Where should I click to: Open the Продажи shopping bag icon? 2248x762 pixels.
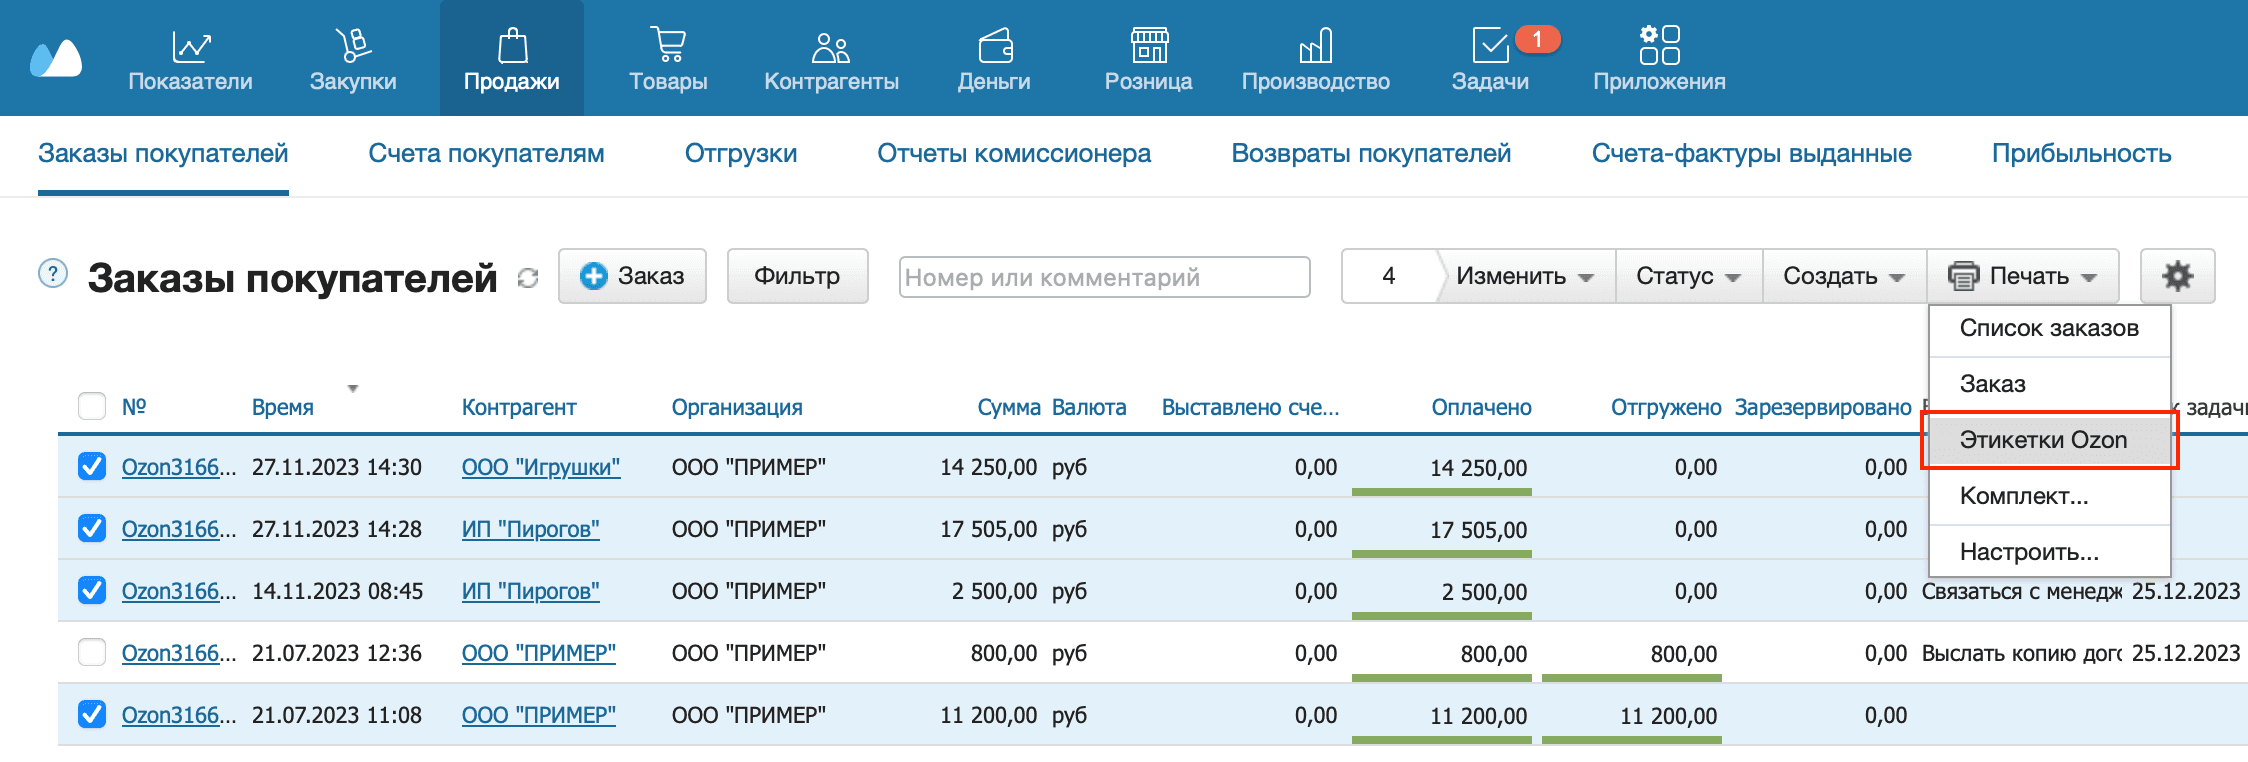(x=512, y=45)
